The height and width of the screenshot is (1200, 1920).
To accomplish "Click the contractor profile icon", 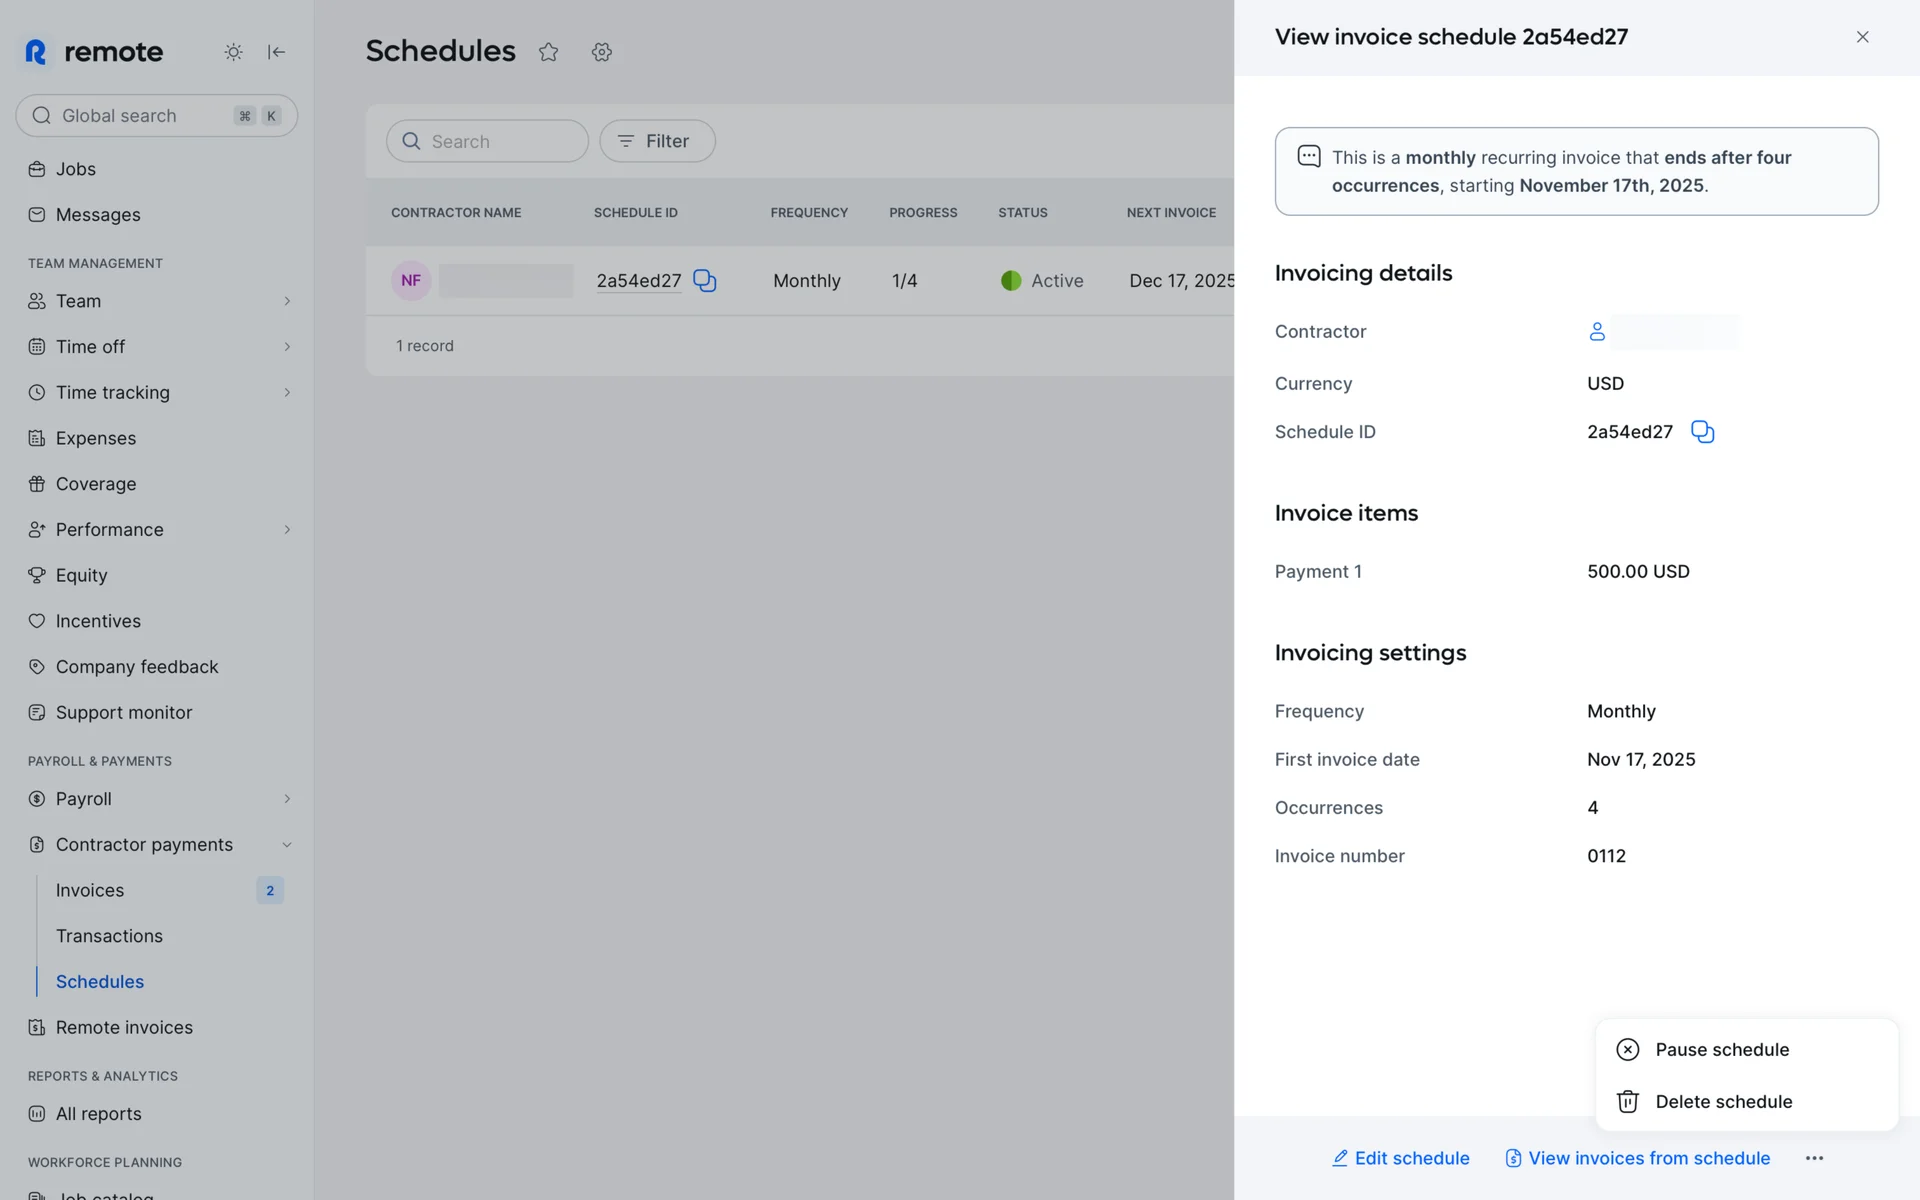I will (1597, 332).
